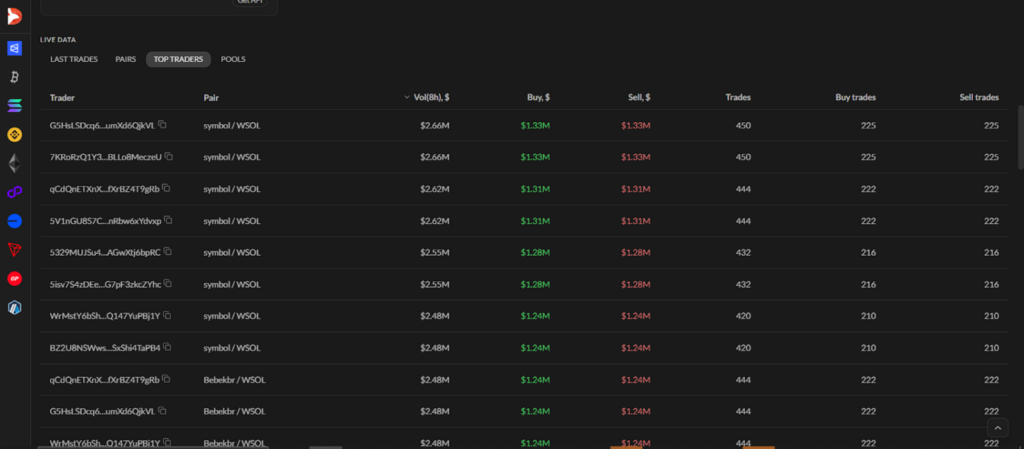The height and width of the screenshot is (449, 1024).
Task: Open the platform logo home icon
Action: (14, 16)
